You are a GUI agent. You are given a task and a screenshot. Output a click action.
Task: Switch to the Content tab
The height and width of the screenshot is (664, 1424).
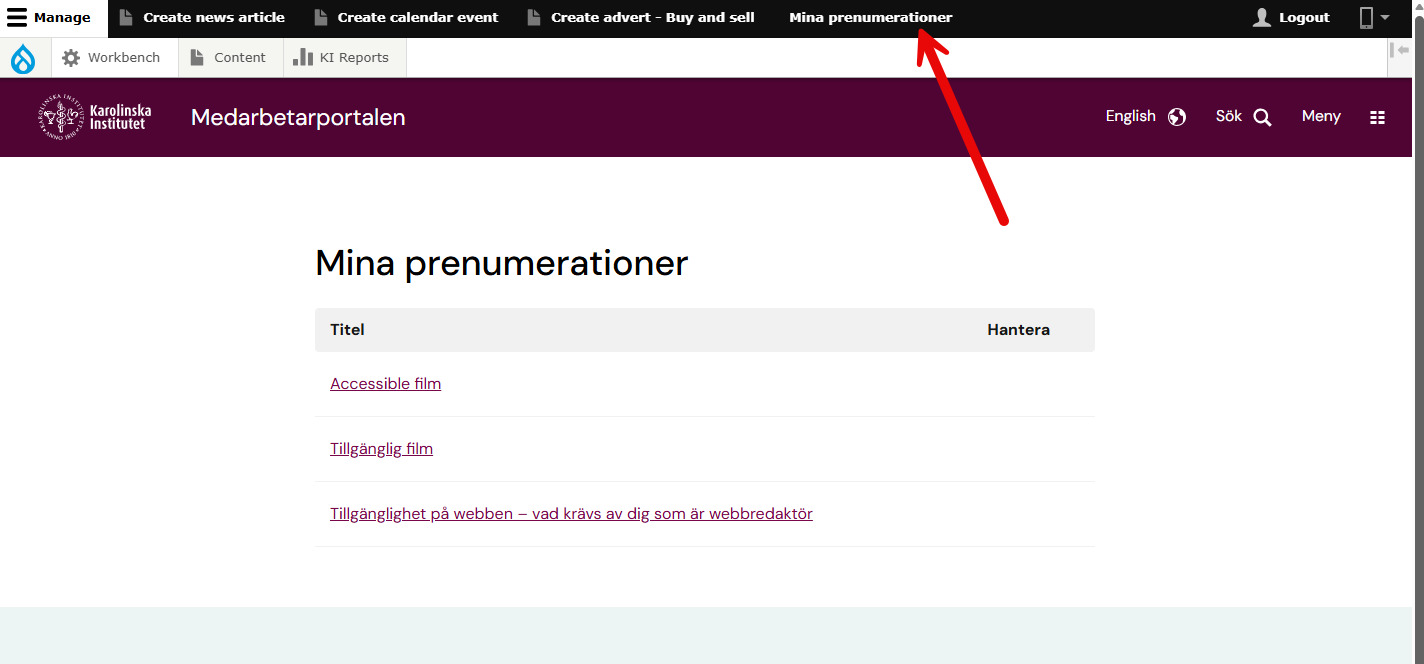tap(238, 57)
